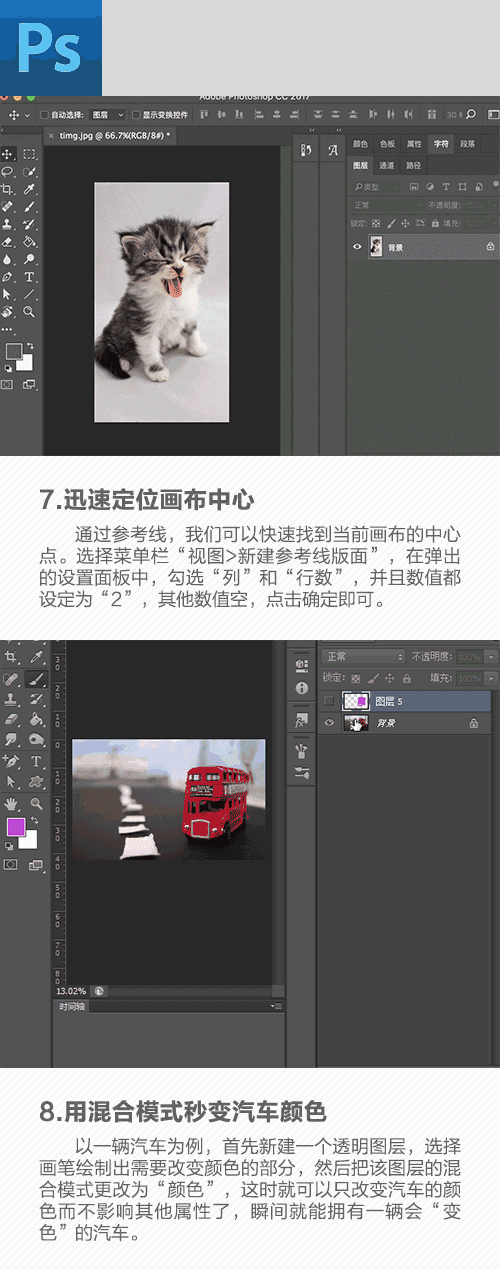Open 不透明度 opacity dropdown in cat screenshot
The width and height of the screenshot is (500, 1270).
point(496,205)
